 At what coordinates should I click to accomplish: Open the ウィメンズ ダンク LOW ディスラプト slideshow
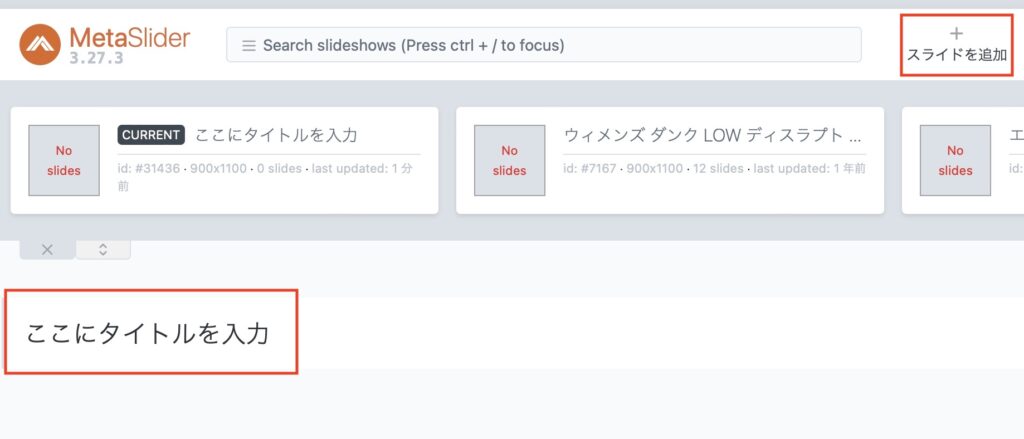click(x=712, y=136)
